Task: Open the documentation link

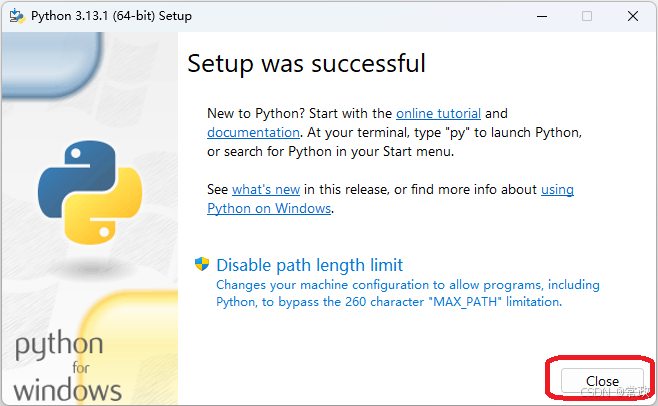Action: [x=253, y=133]
